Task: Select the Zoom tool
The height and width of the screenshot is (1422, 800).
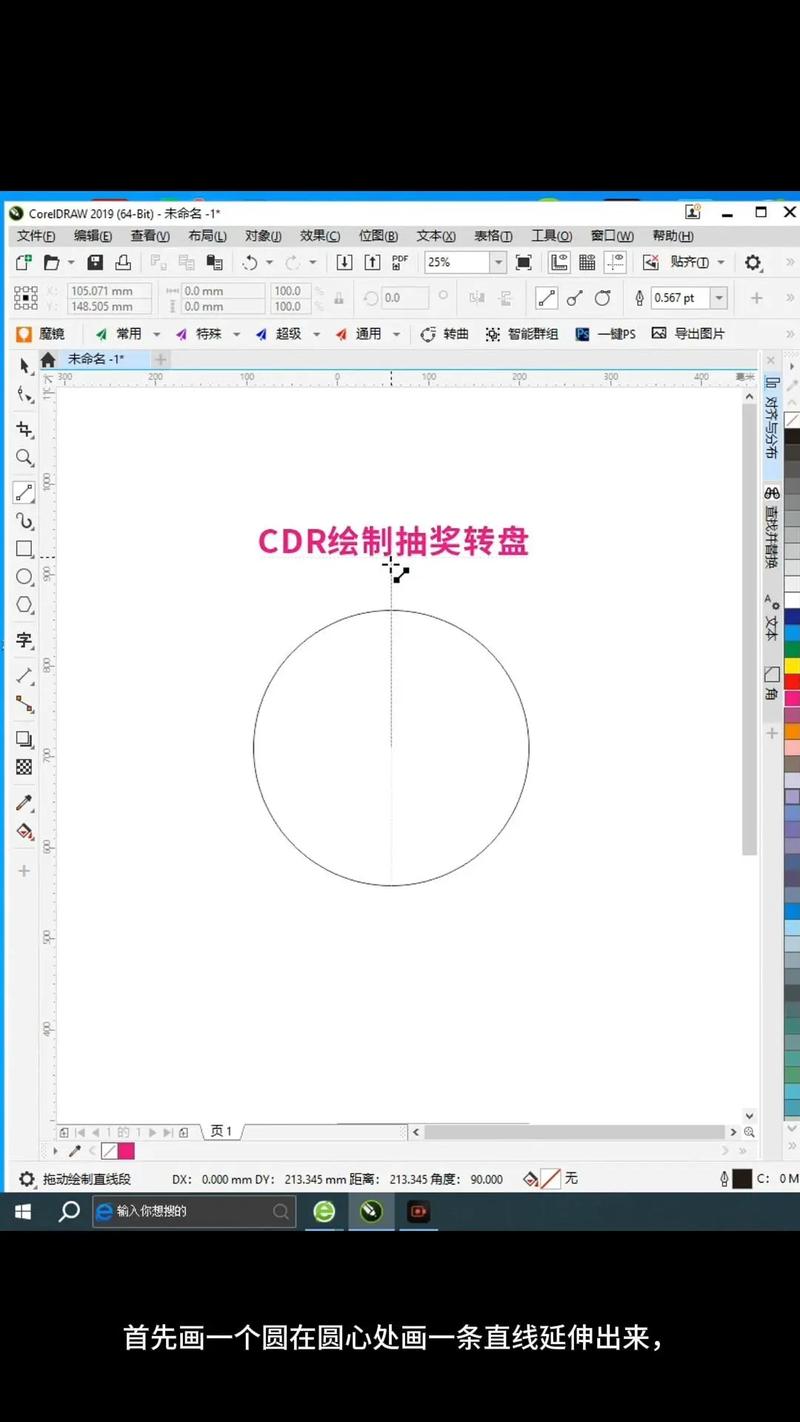Action: click(25, 458)
